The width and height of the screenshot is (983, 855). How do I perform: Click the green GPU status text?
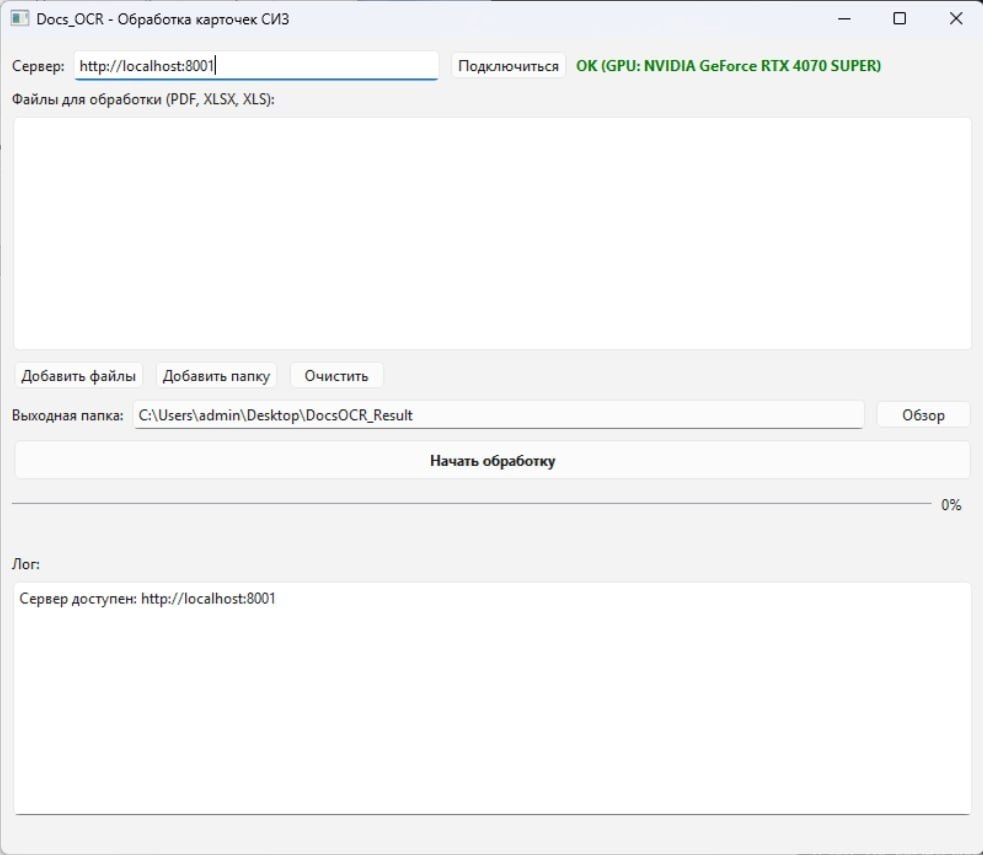(x=728, y=66)
